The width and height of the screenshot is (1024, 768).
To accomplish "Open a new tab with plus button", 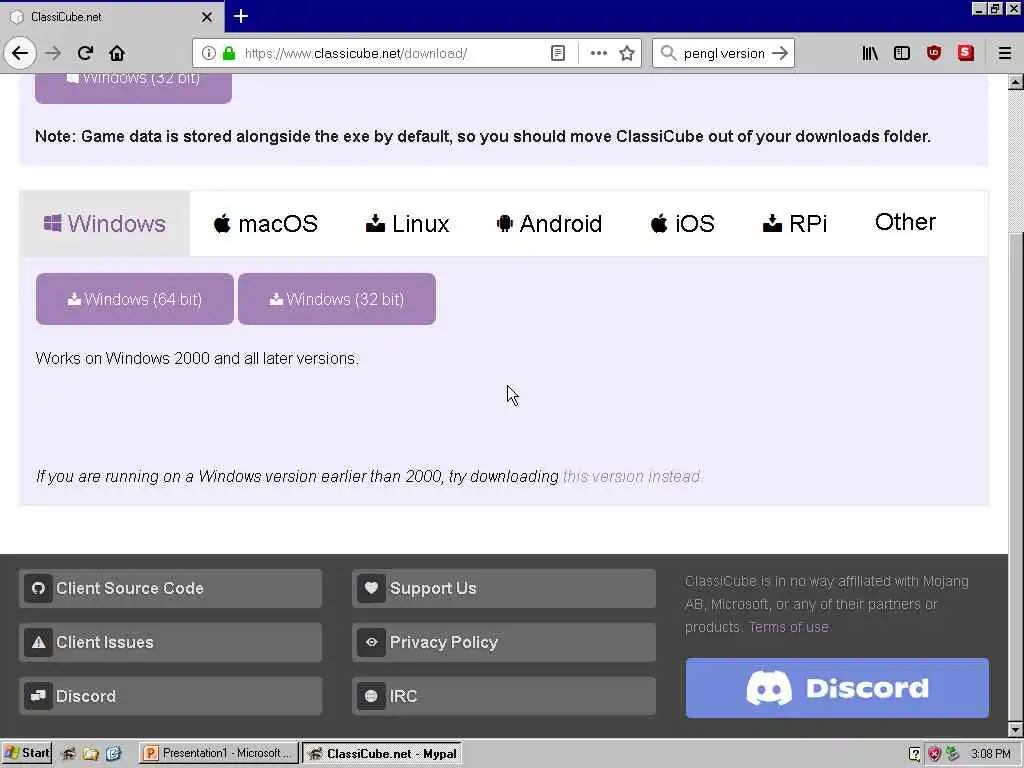I will click(x=240, y=16).
